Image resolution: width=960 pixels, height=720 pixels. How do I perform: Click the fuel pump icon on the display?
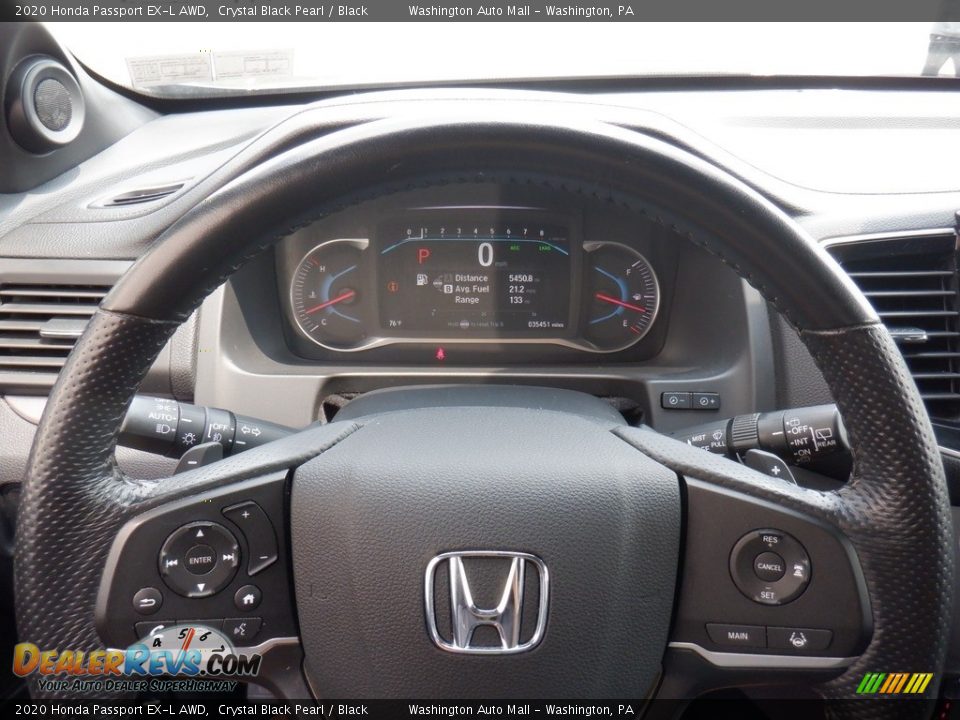(x=422, y=279)
